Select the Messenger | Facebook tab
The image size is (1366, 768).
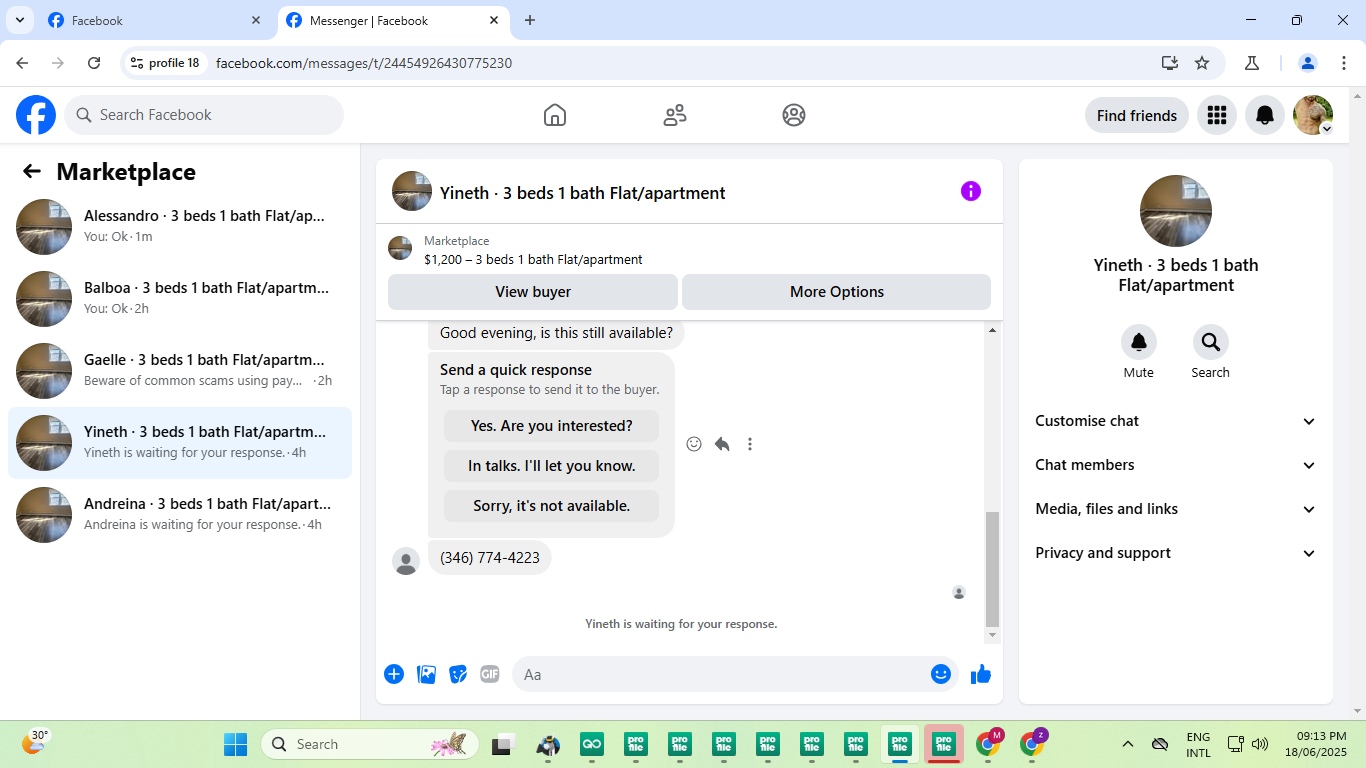tap(393, 20)
